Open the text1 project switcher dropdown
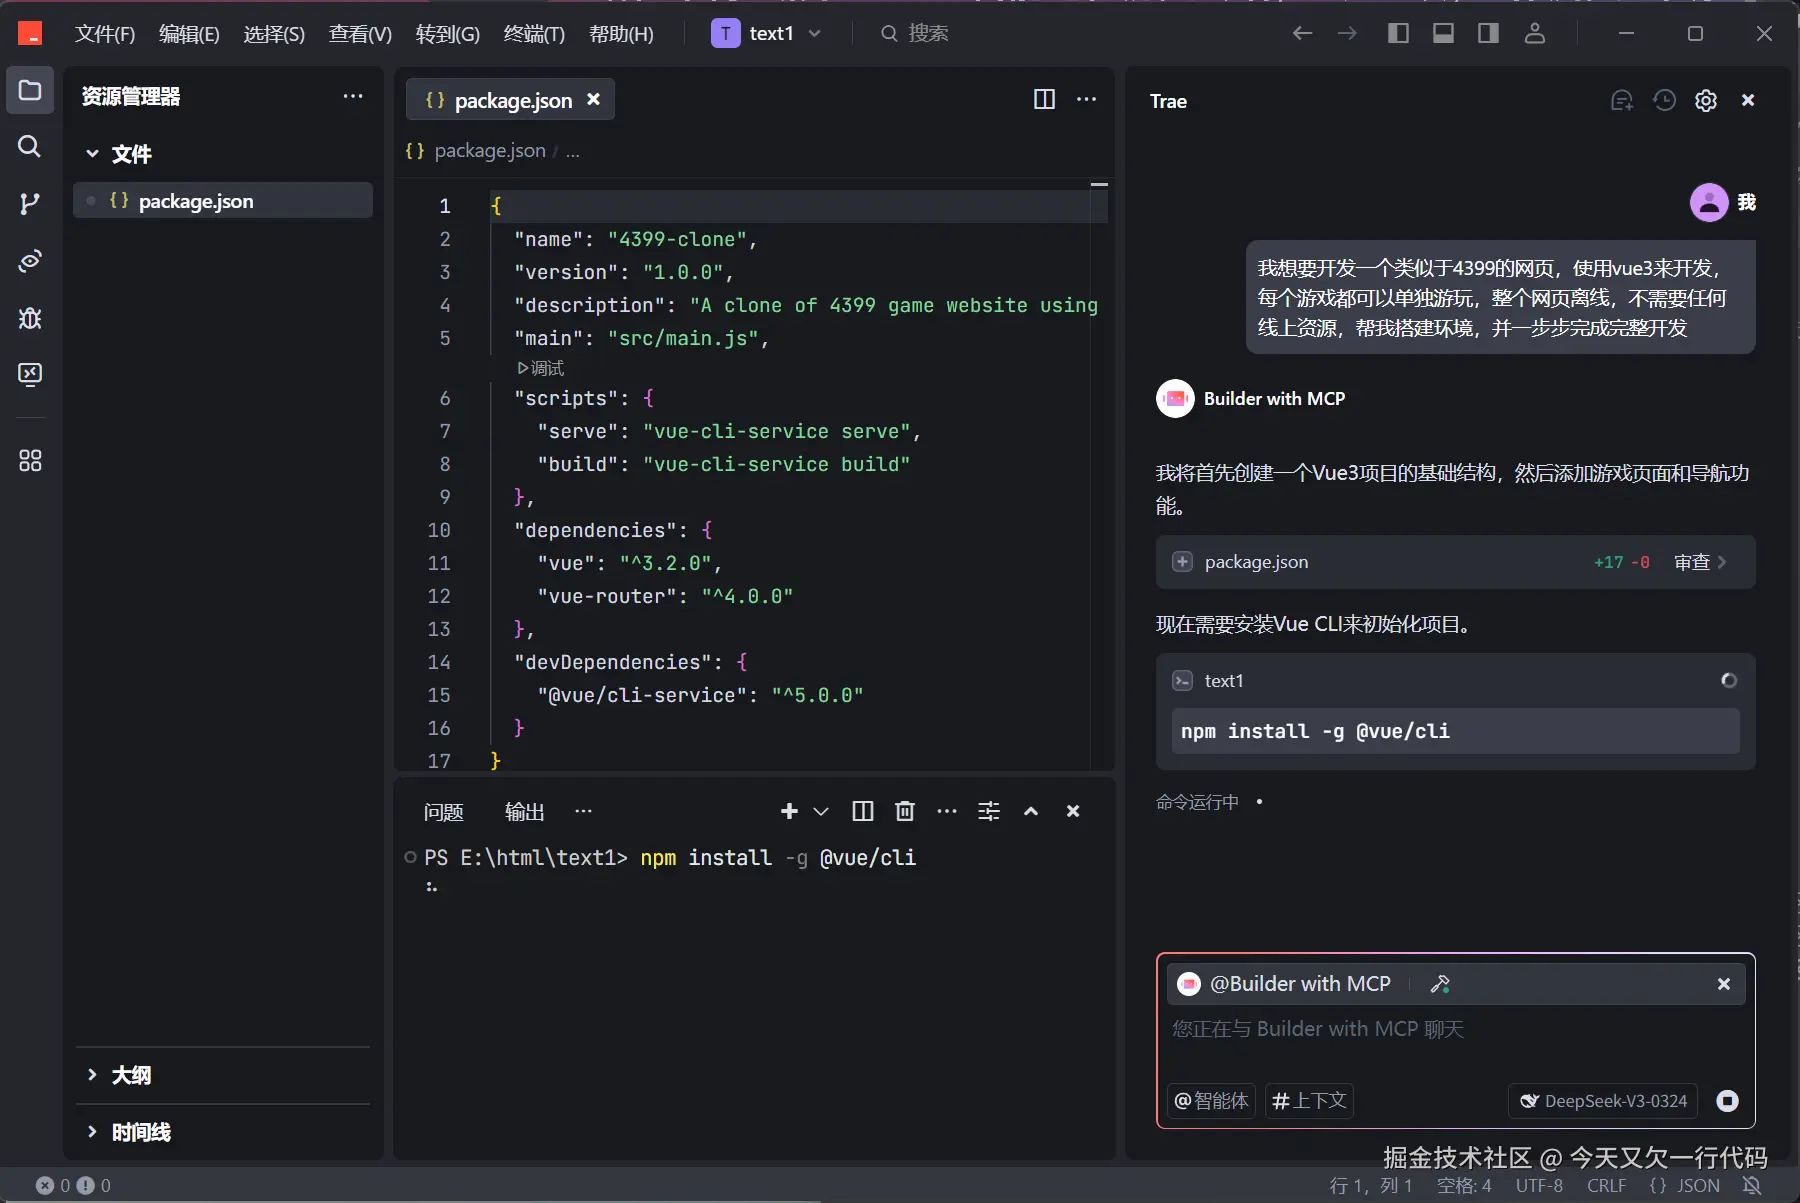This screenshot has width=1800, height=1203. coord(767,33)
